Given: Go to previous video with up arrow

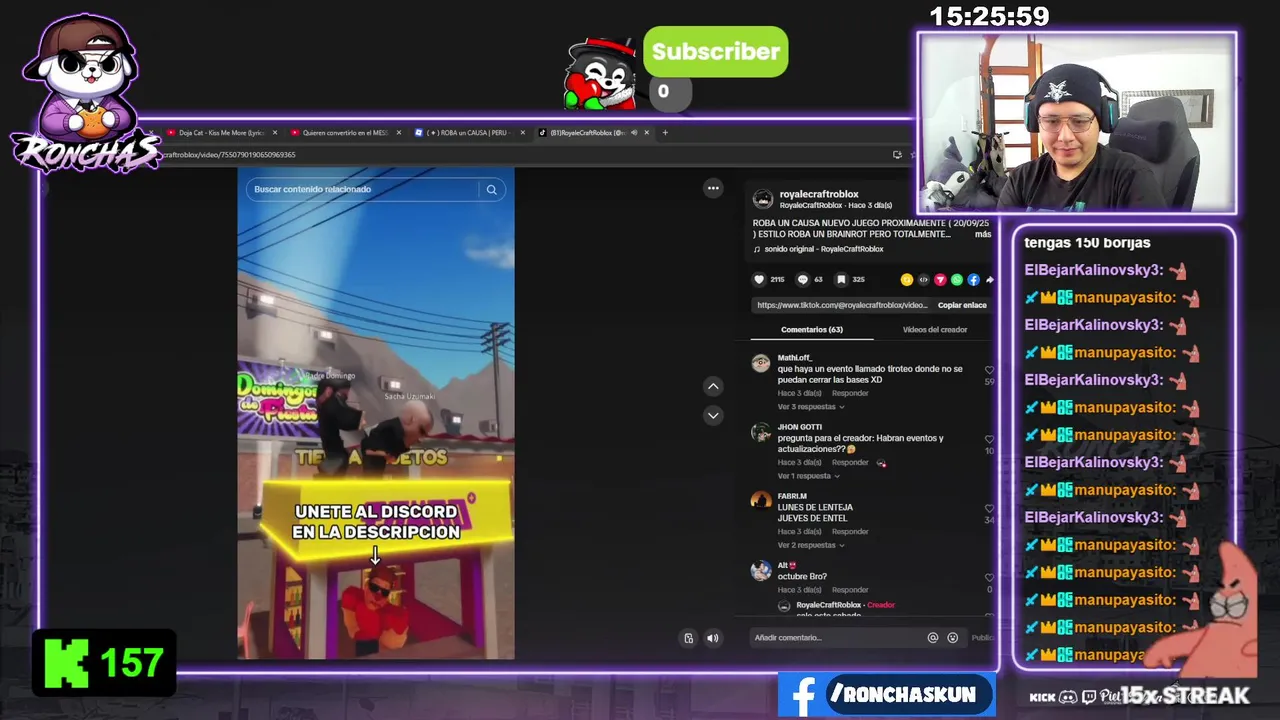Looking at the screenshot, I should (x=713, y=386).
